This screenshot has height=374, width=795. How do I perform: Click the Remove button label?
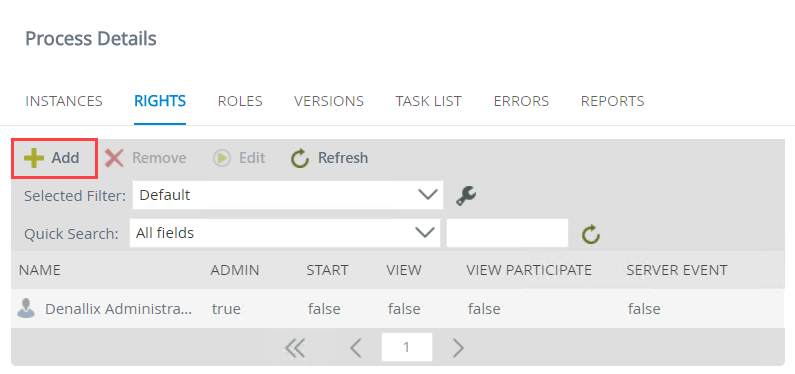pyautogui.click(x=159, y=158)
